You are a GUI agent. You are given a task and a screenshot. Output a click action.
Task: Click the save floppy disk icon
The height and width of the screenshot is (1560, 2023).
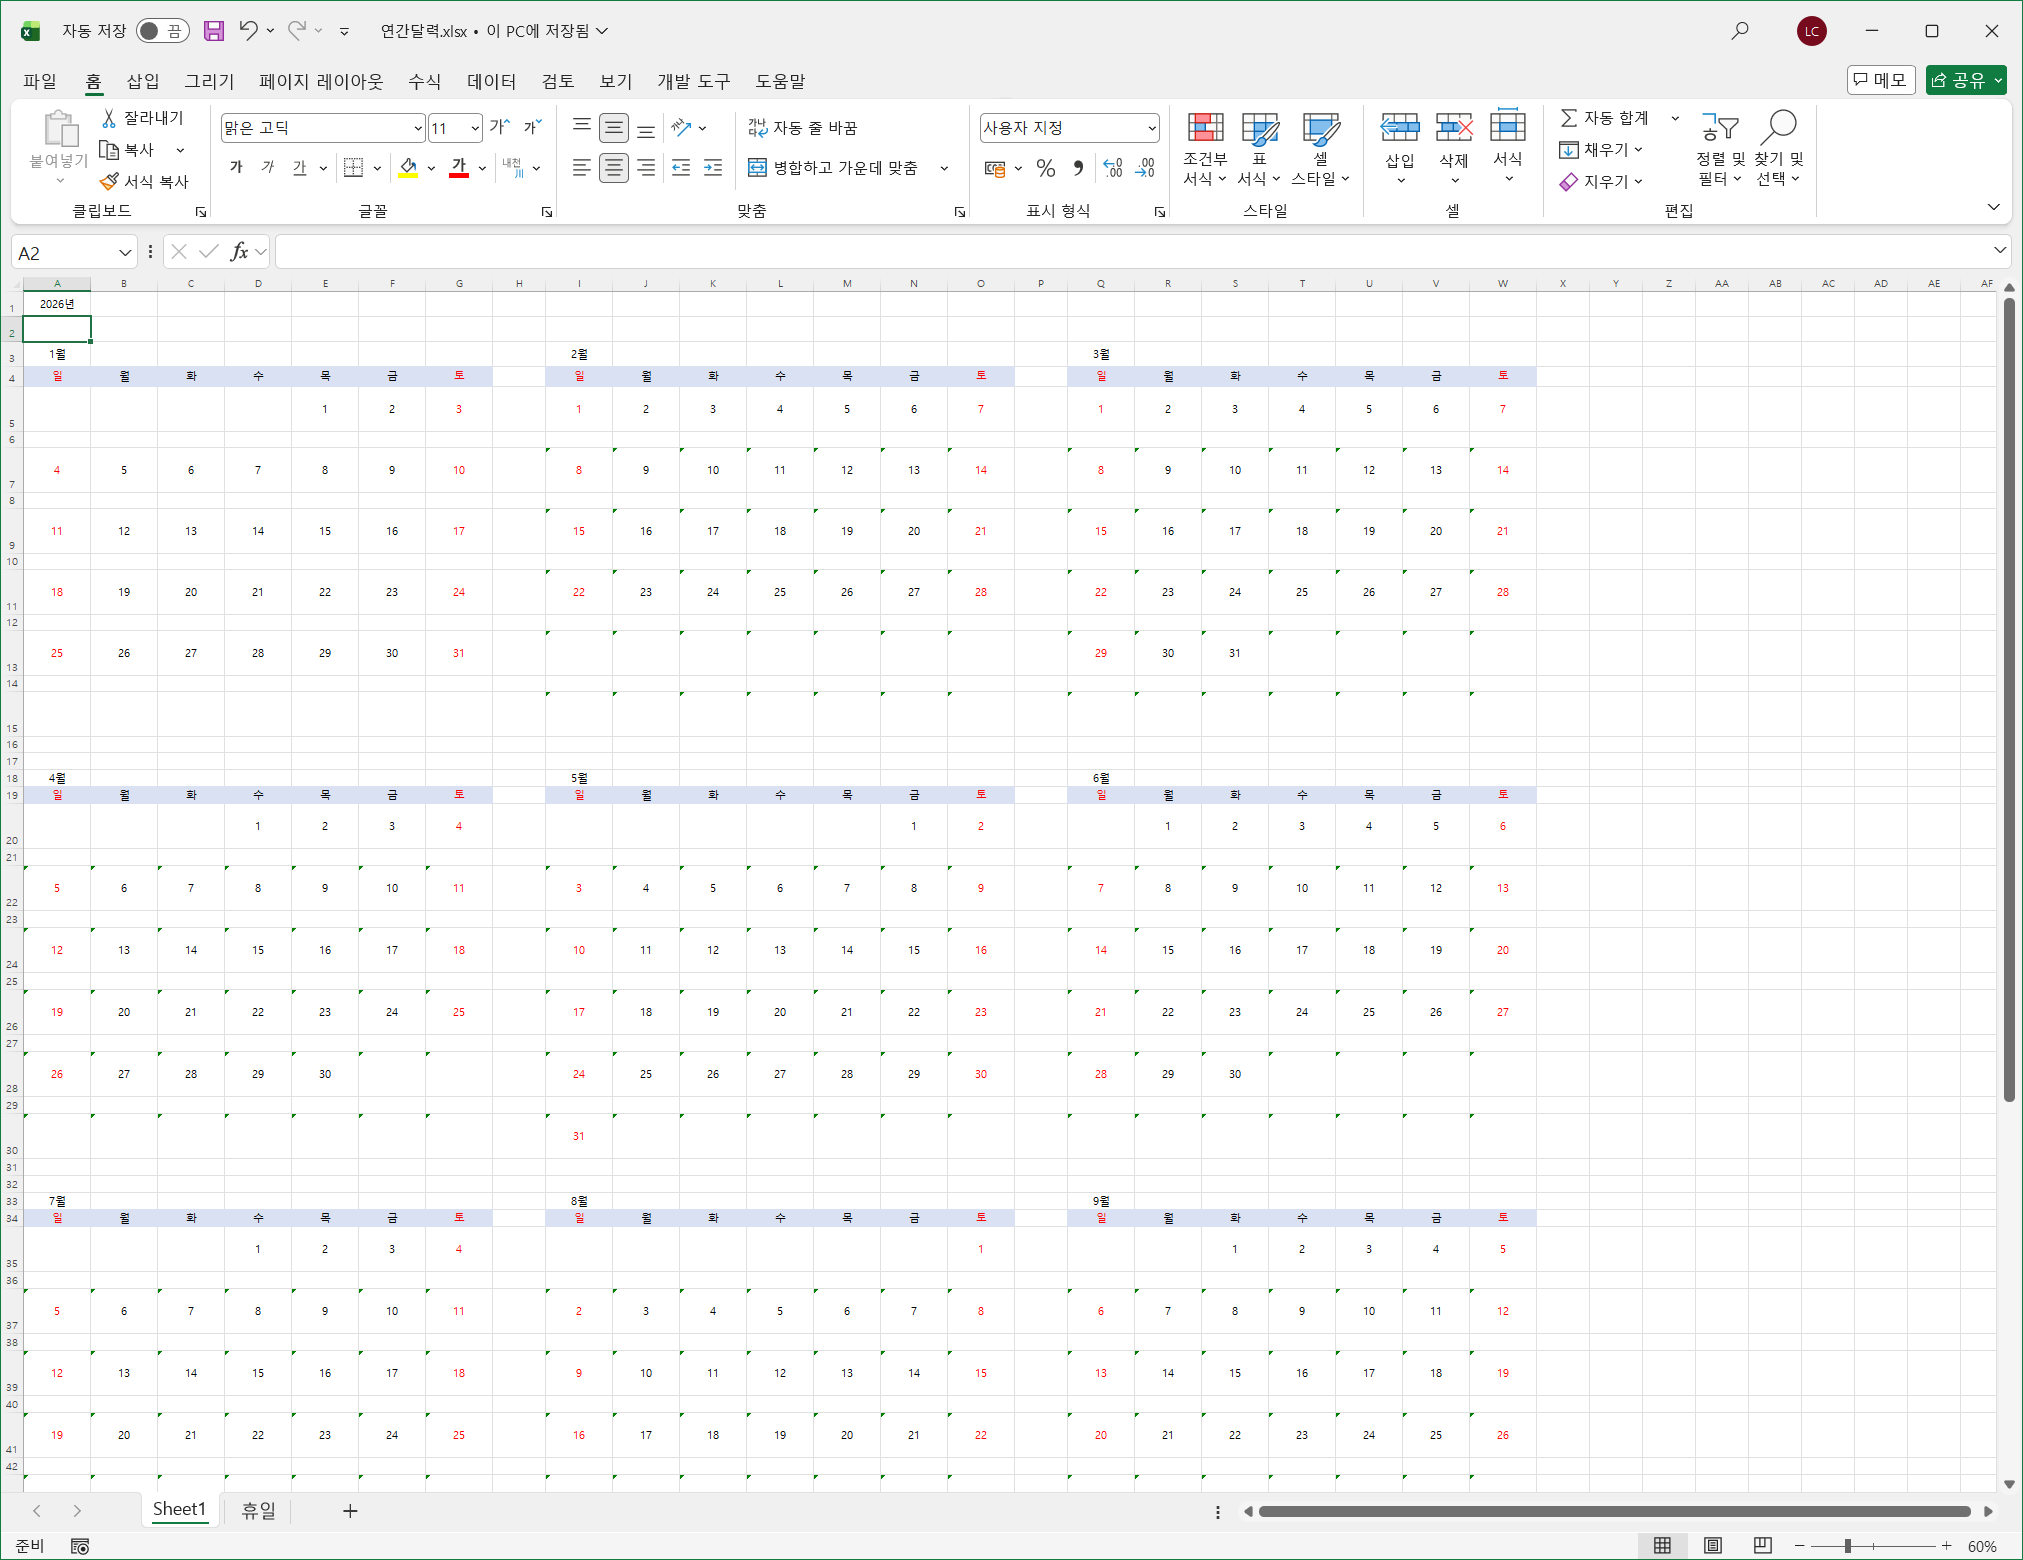pyautogui.click(x=214, y=31)
